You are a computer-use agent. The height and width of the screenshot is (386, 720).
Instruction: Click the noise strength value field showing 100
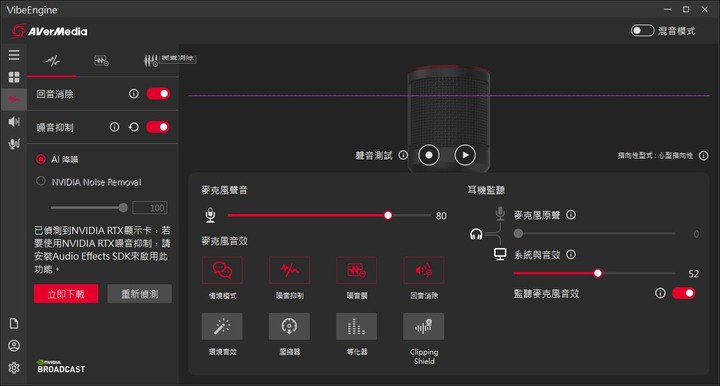pos(150,207)
